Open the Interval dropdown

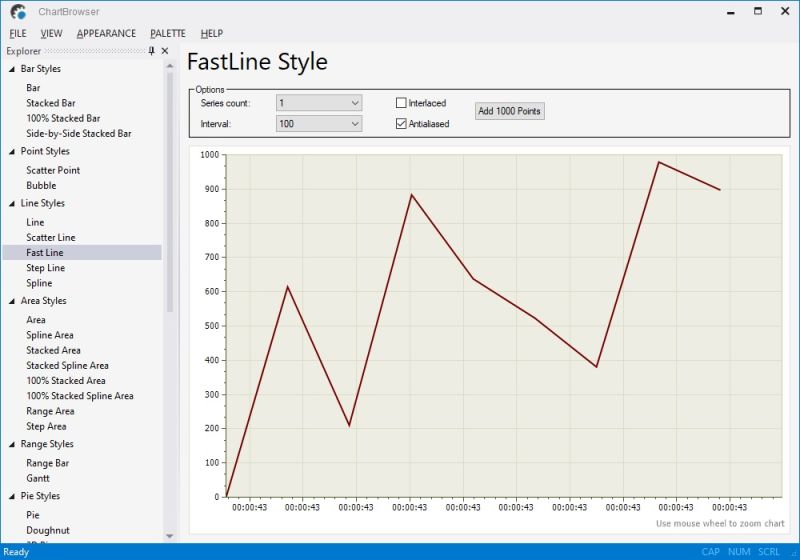click(319, 124)
